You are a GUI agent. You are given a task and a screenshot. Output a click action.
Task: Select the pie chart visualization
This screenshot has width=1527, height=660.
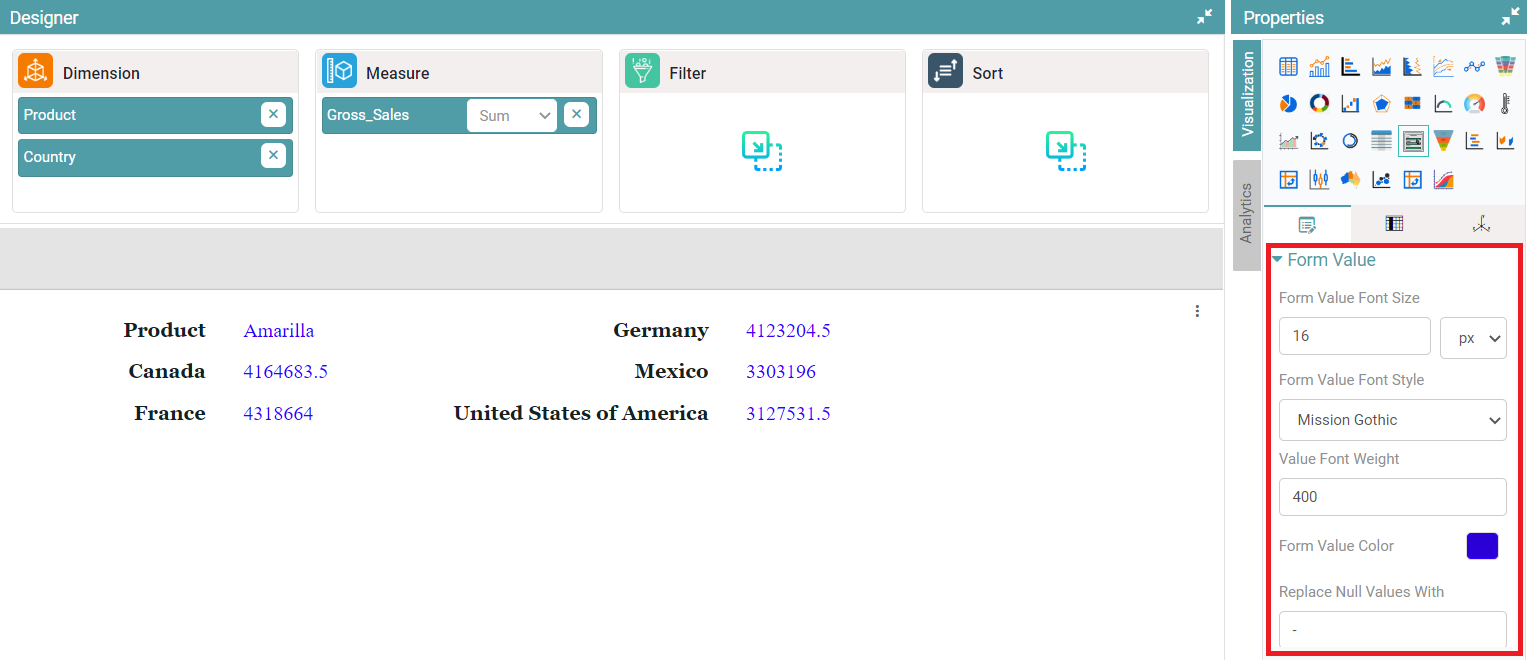pos(1288,104)
